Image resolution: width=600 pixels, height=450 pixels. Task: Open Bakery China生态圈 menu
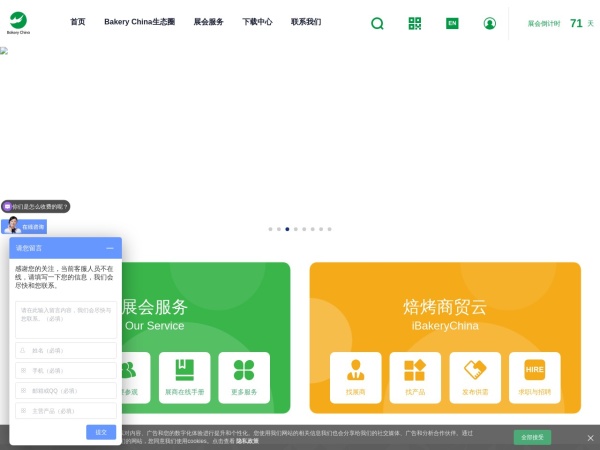pos(140,22)
